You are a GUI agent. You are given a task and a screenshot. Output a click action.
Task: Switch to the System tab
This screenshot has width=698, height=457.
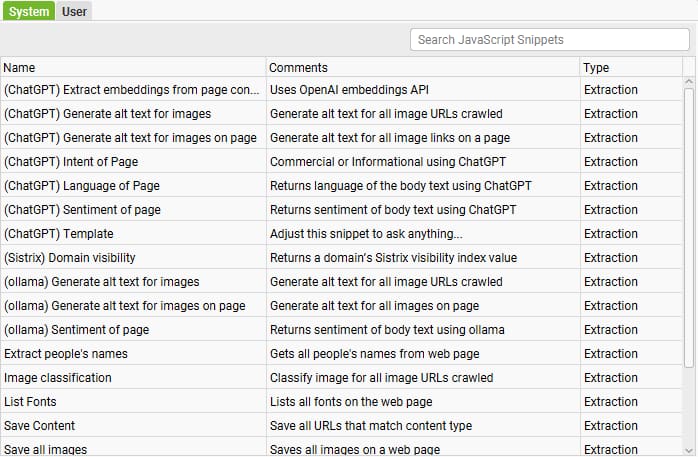pyautogui.click(x=28, y=11)
